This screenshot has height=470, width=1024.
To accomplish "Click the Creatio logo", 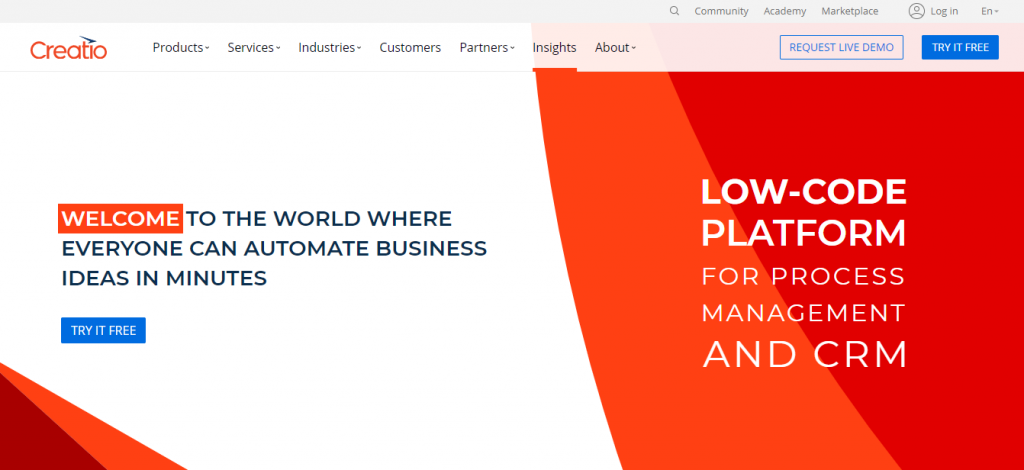I will coord(69,48).
